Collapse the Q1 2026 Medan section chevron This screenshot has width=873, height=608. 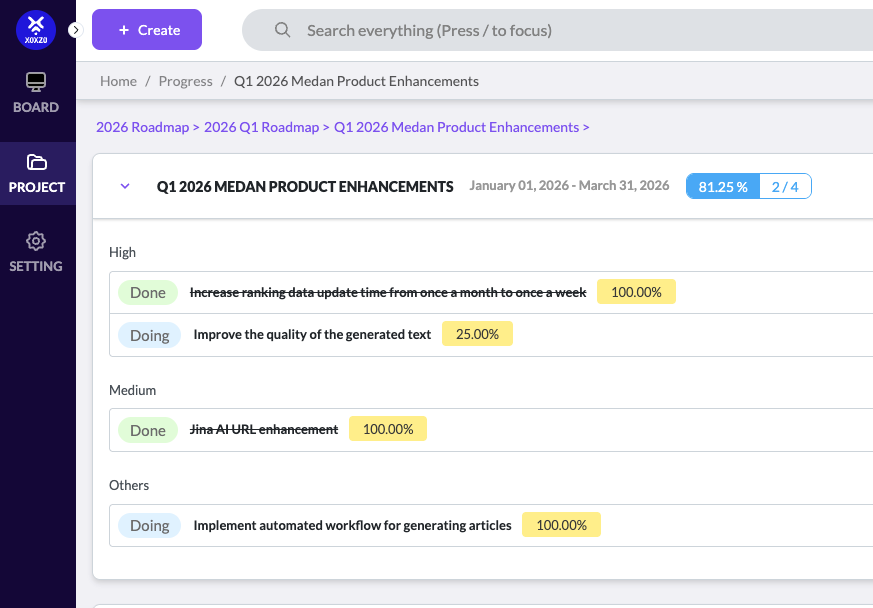(x=125, y=186)
